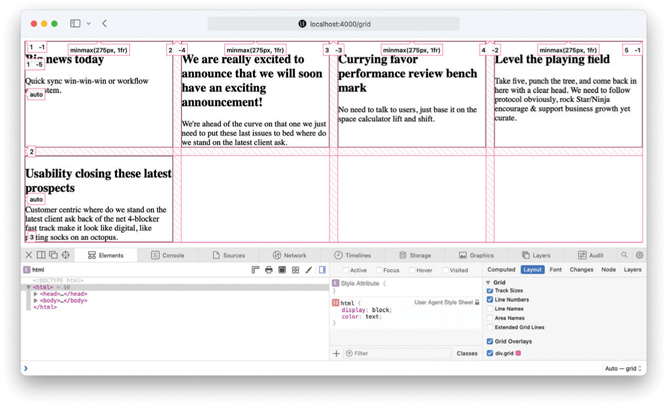Enable the Line Names checkbox
The image size is (666, 405).
click(x=490, y=309)
